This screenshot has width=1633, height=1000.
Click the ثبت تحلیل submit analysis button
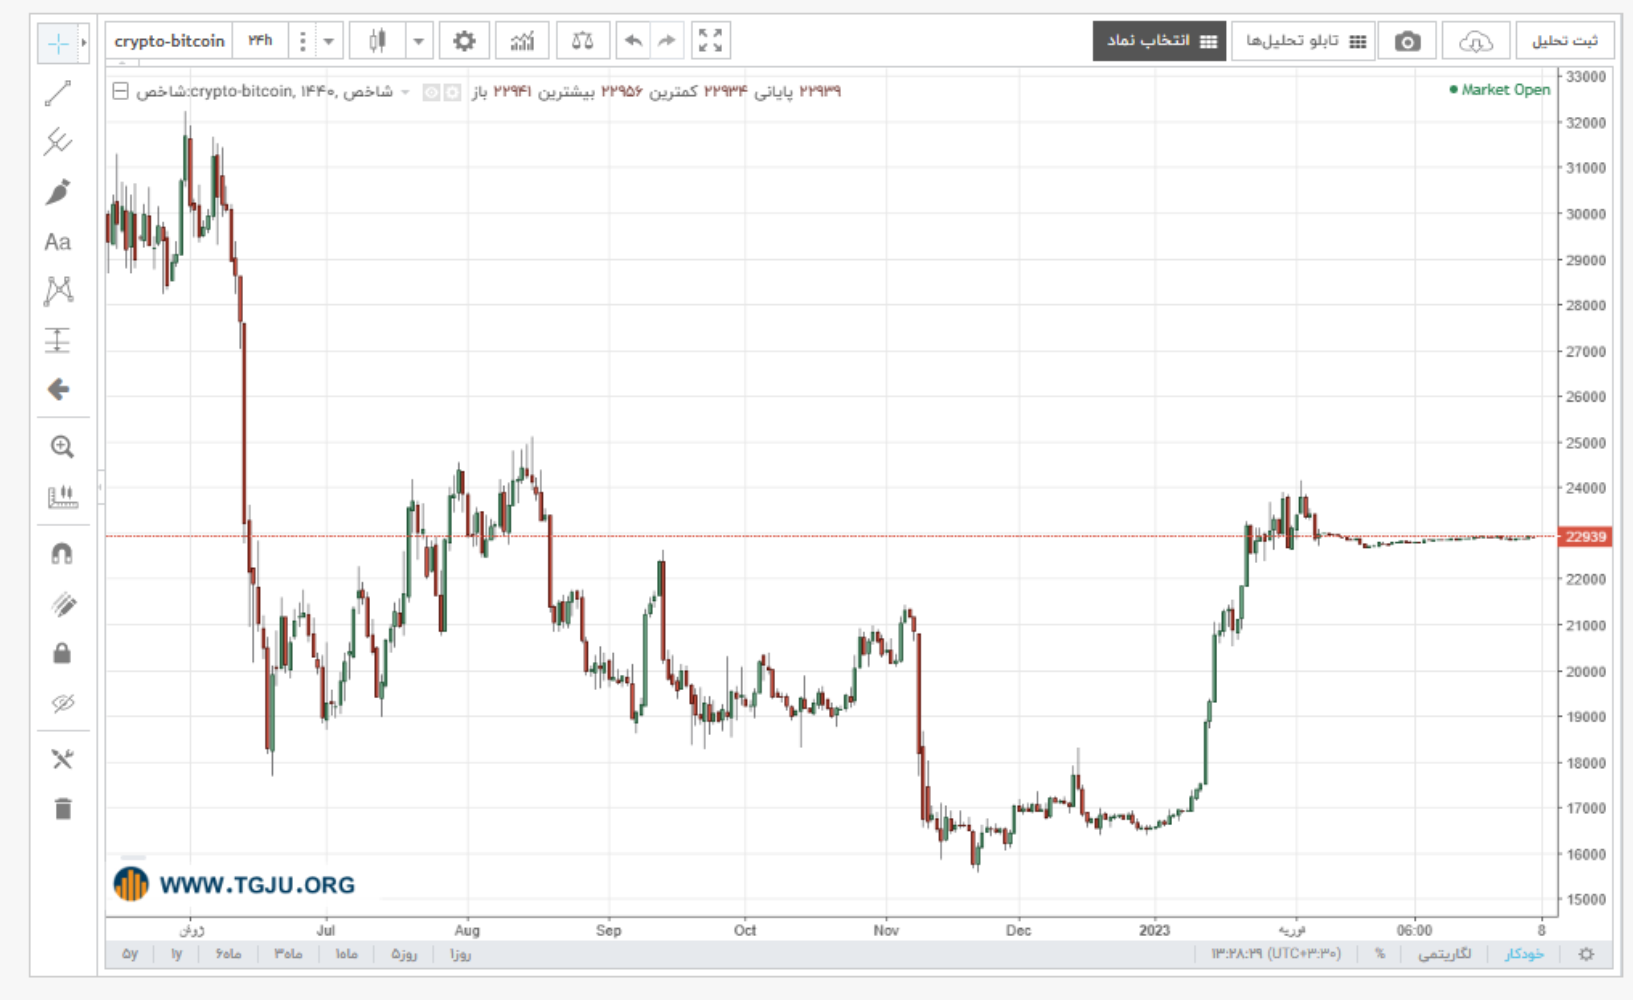[1565, 41]
